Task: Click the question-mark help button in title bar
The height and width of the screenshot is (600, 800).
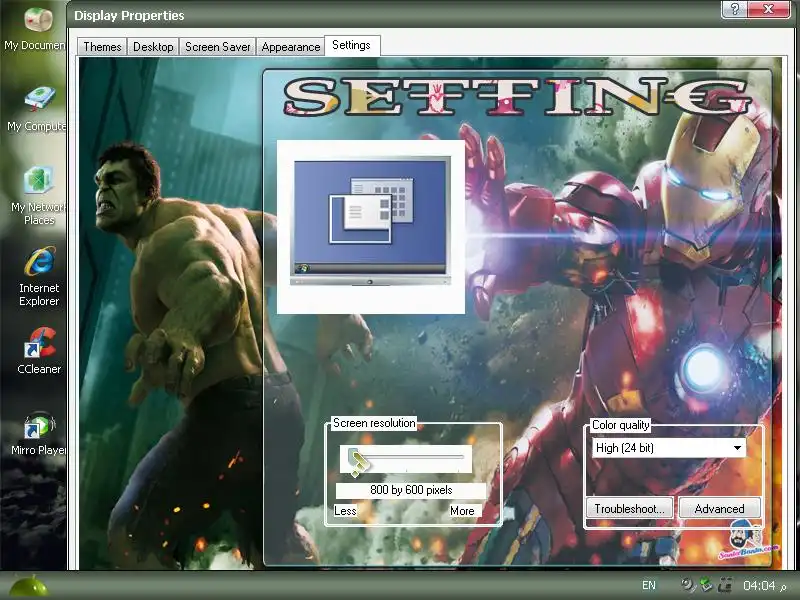Action: click(x=734, y=9)
